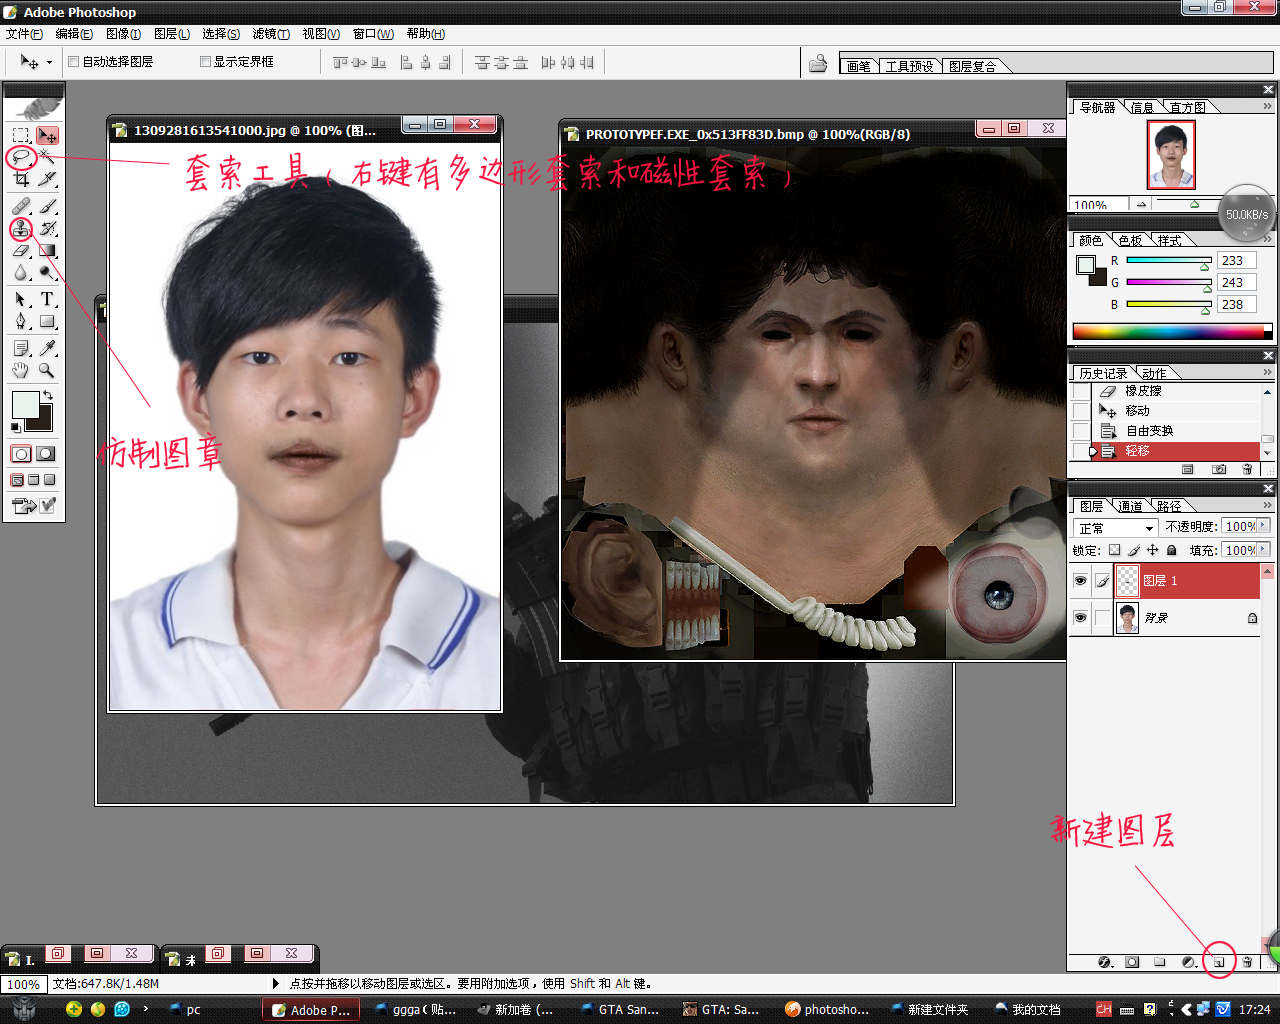Select the Rectangular Marquee tool
The height and width of the screenshot is (1024, 1280).
[21, 135]
